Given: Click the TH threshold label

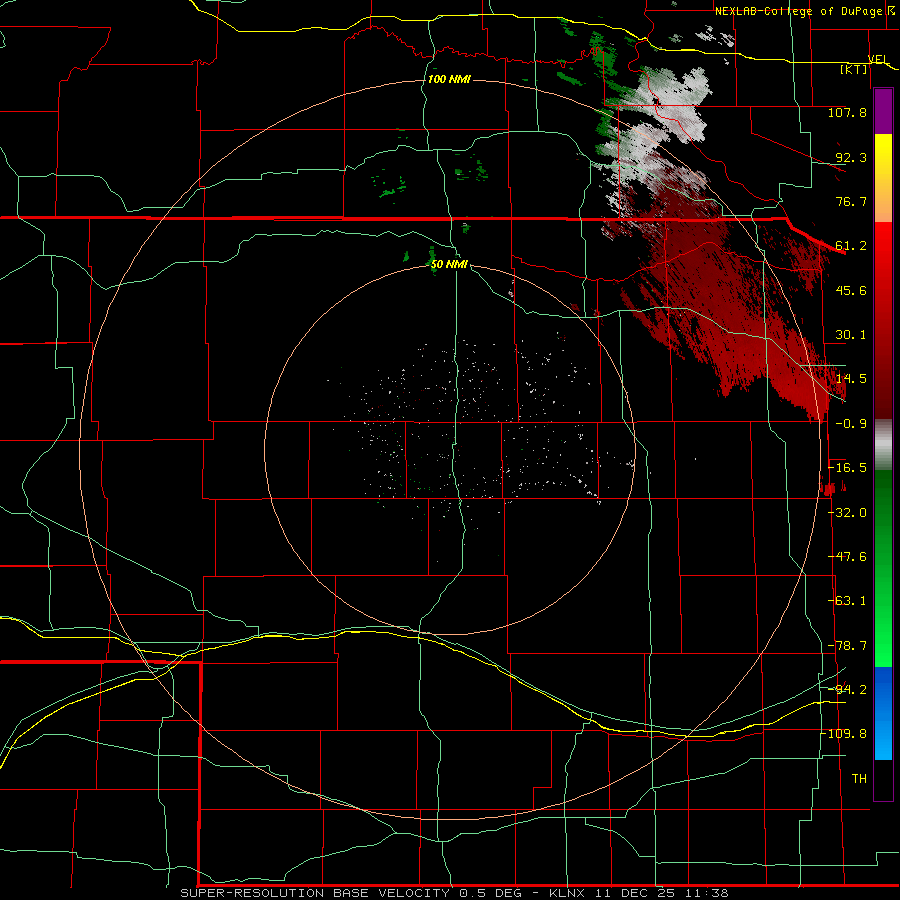Looking at the screenshot, I should (x=859, y=779).
